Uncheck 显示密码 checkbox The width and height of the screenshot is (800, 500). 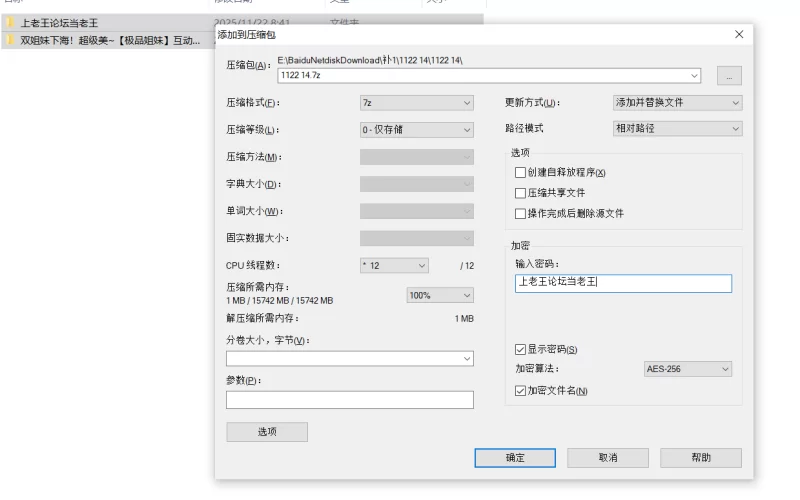pyautogui.click(x=520, y=349)
